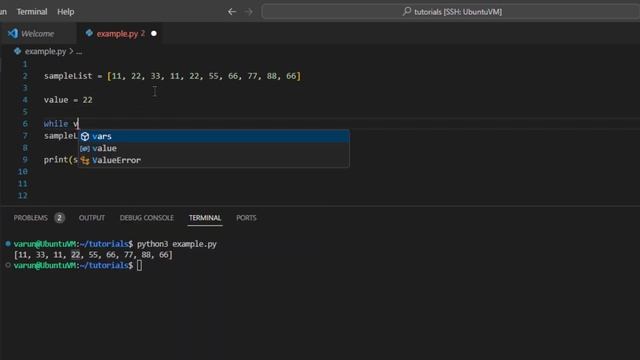Click line number 12 in gutter

(22, 196)
